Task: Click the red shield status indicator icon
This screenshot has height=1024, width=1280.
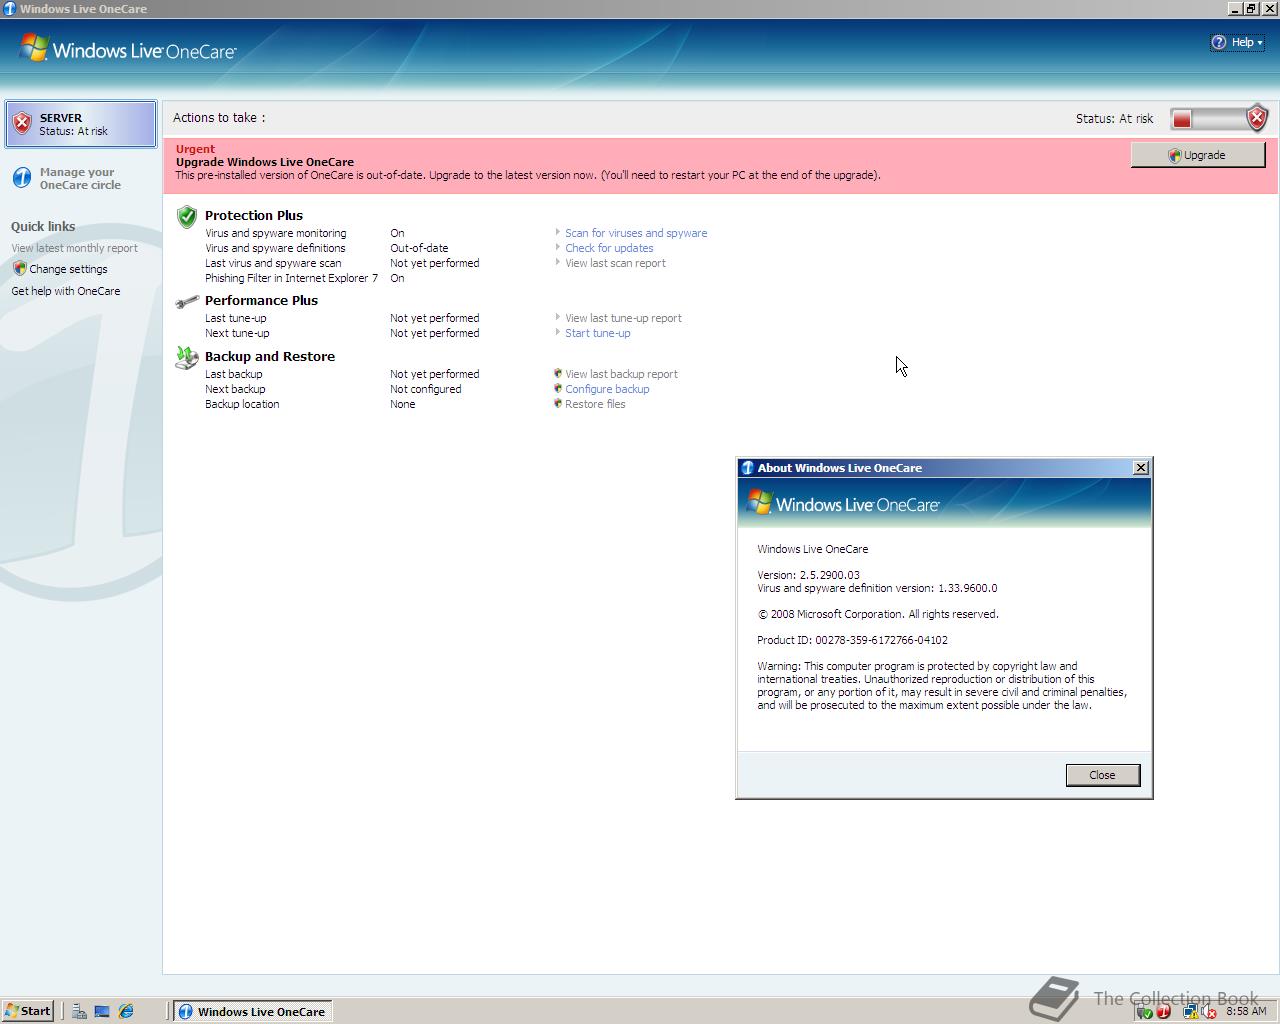Action: (1257, 118)
